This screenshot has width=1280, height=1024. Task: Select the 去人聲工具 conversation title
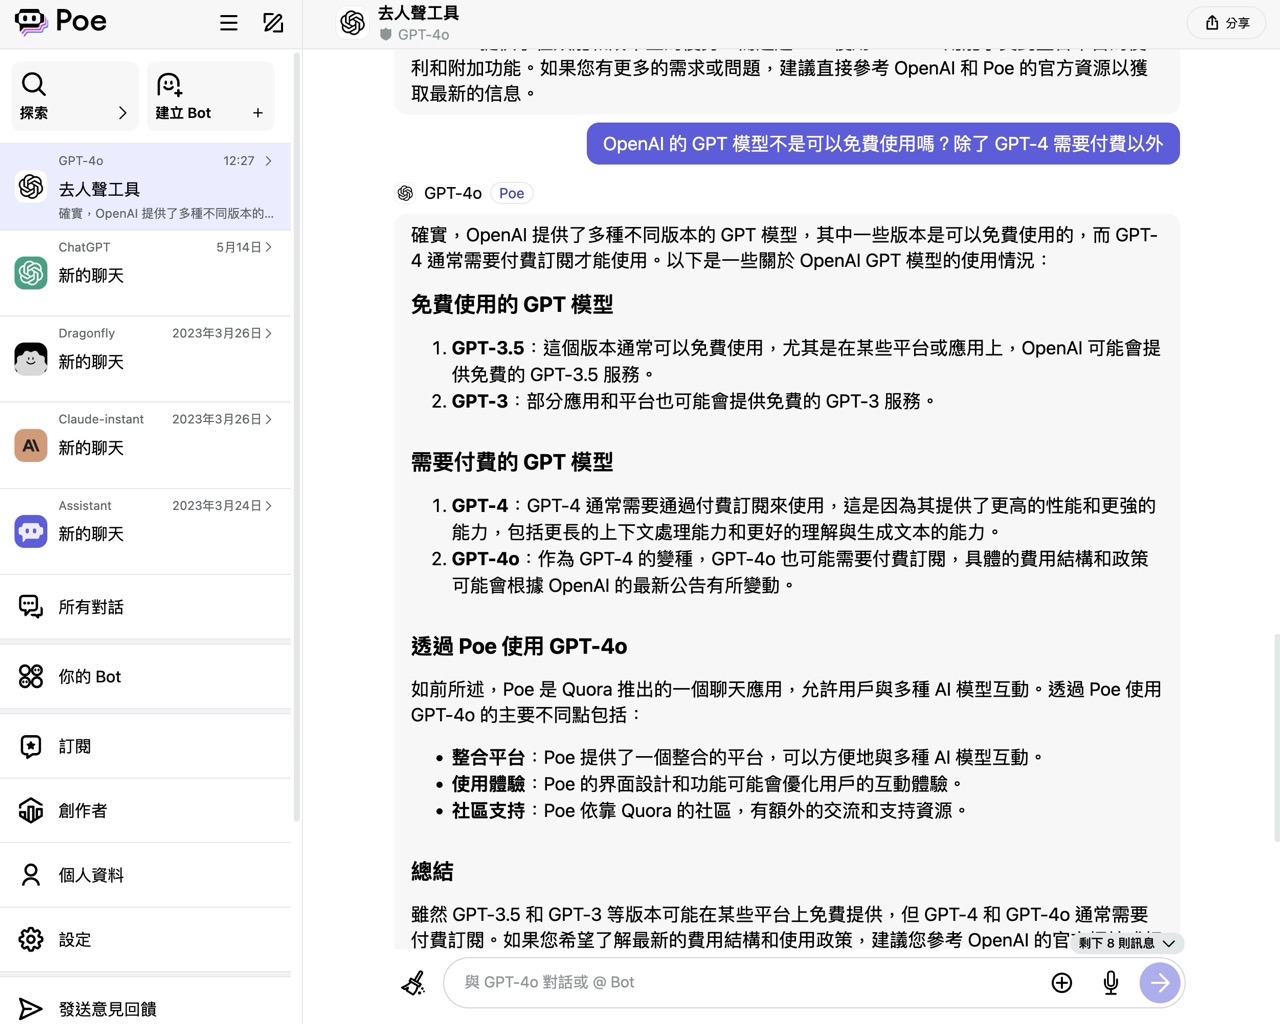tap(99, 189)
